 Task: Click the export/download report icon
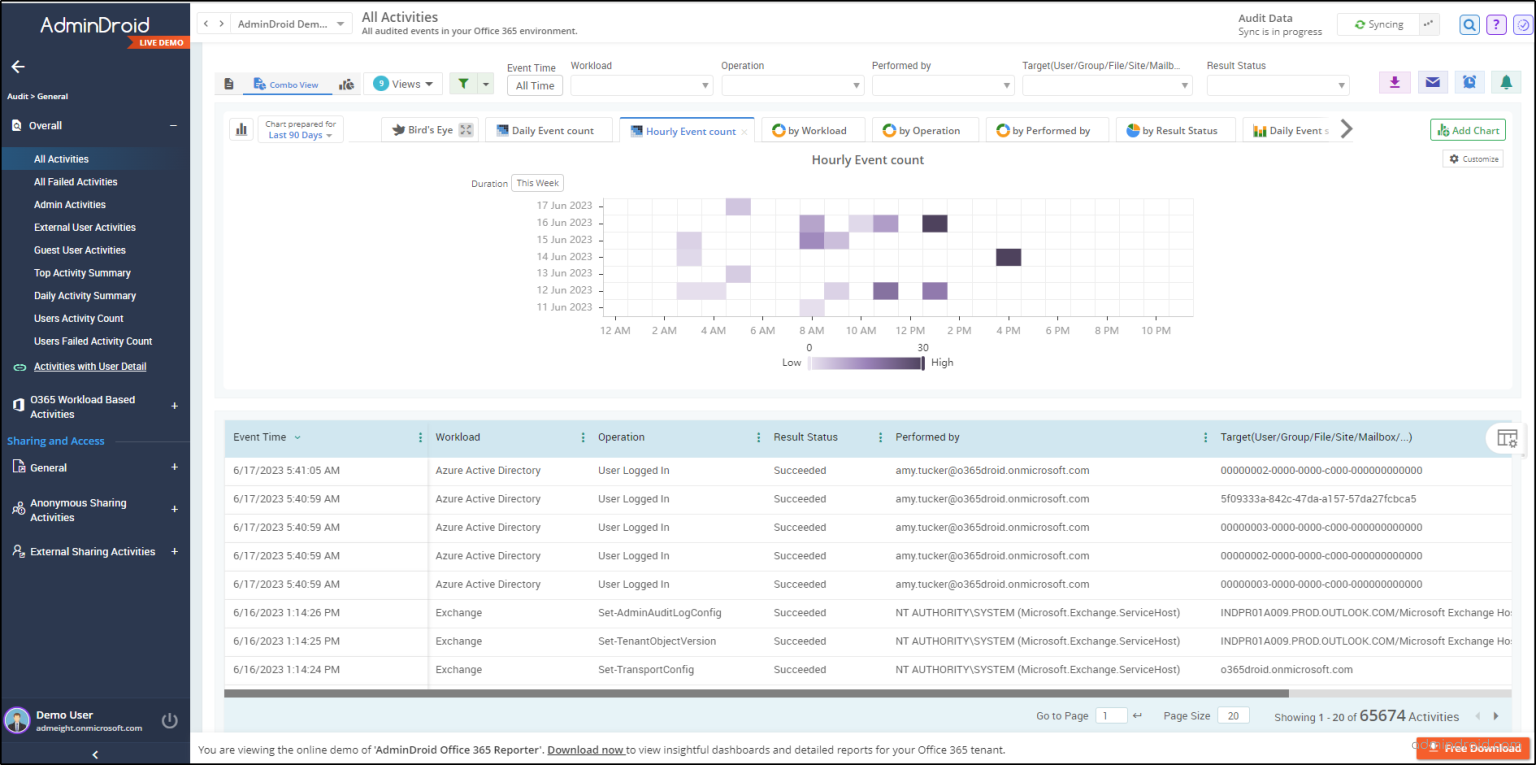pyautogui.click(x=1394, y=82)
